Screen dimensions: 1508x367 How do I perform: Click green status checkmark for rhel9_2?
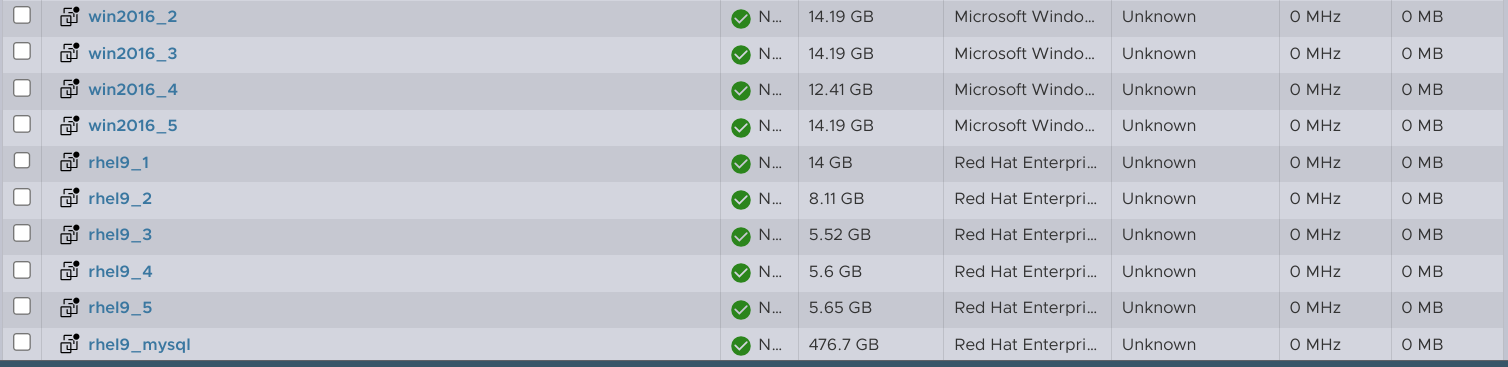[x=741, y=199]
